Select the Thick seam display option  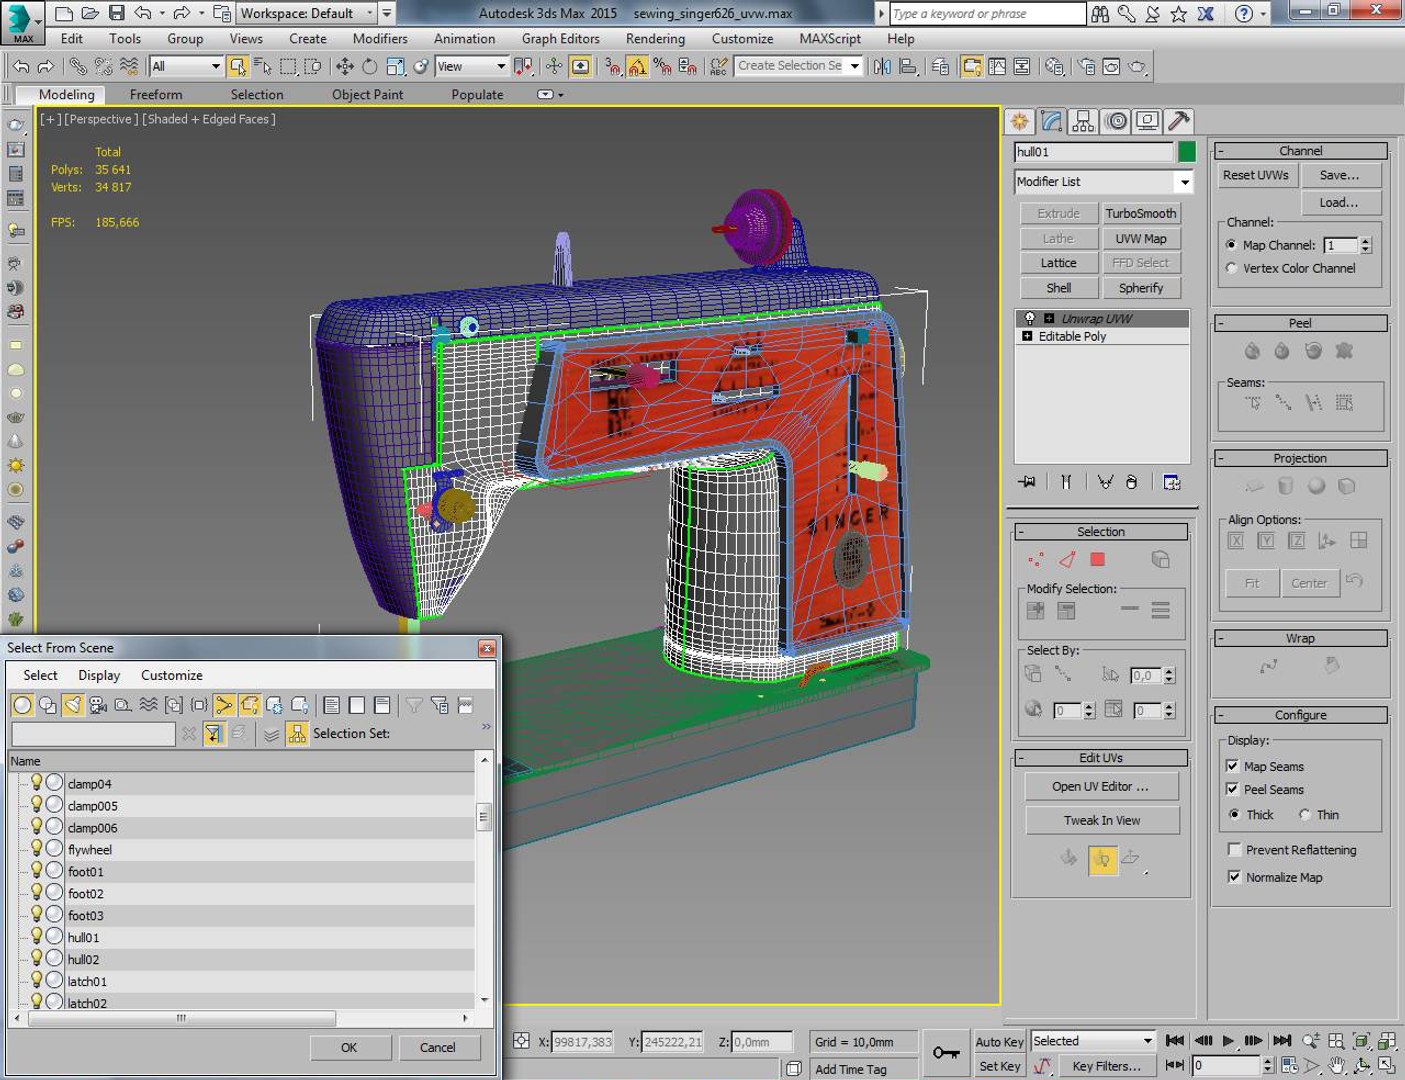click(x=1234, y=814)
